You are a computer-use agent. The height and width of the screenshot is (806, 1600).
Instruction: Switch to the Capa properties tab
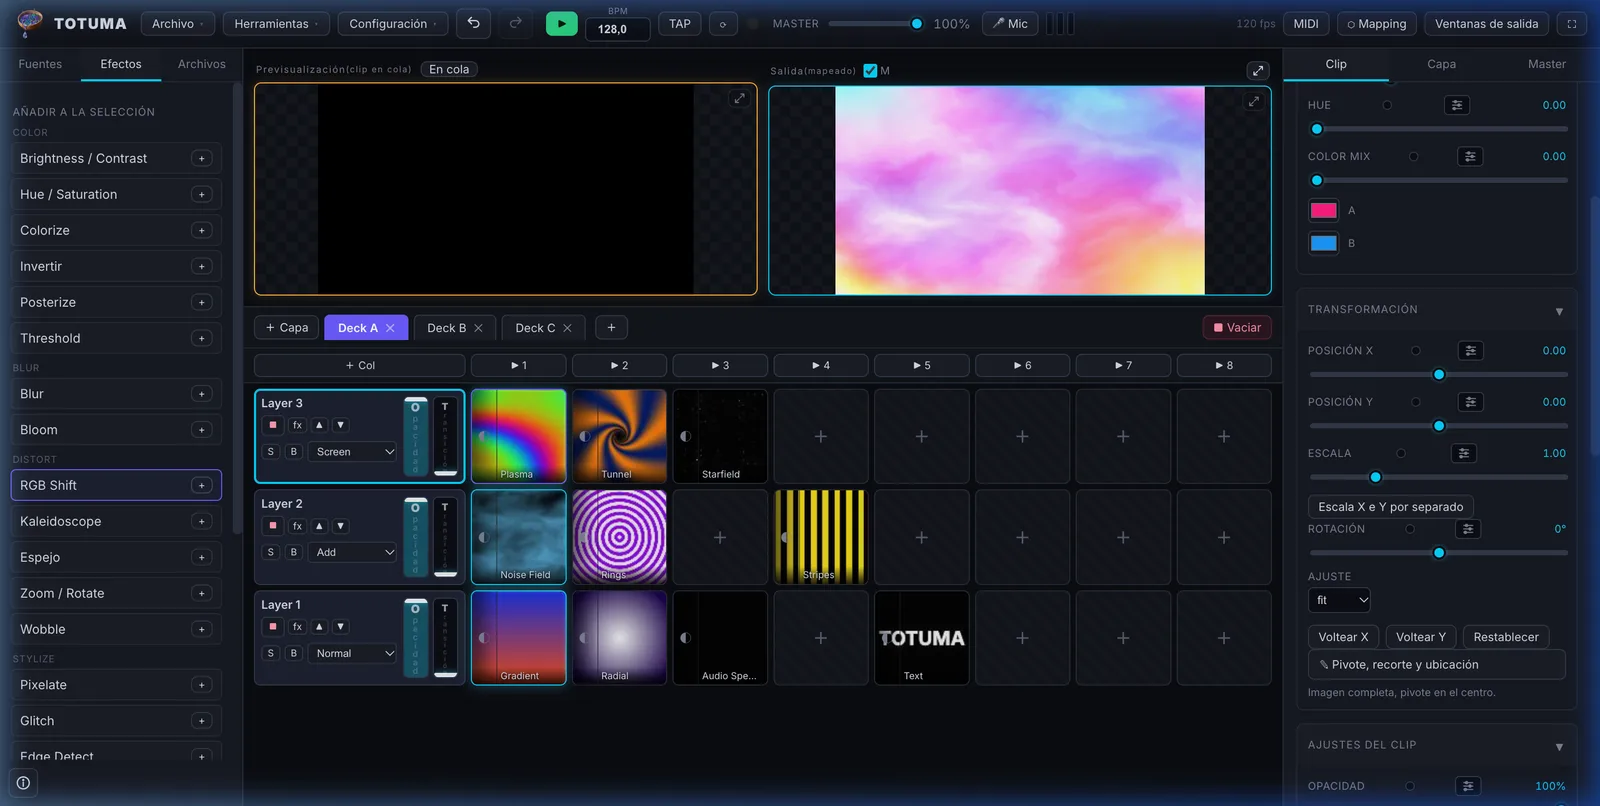1441,64
